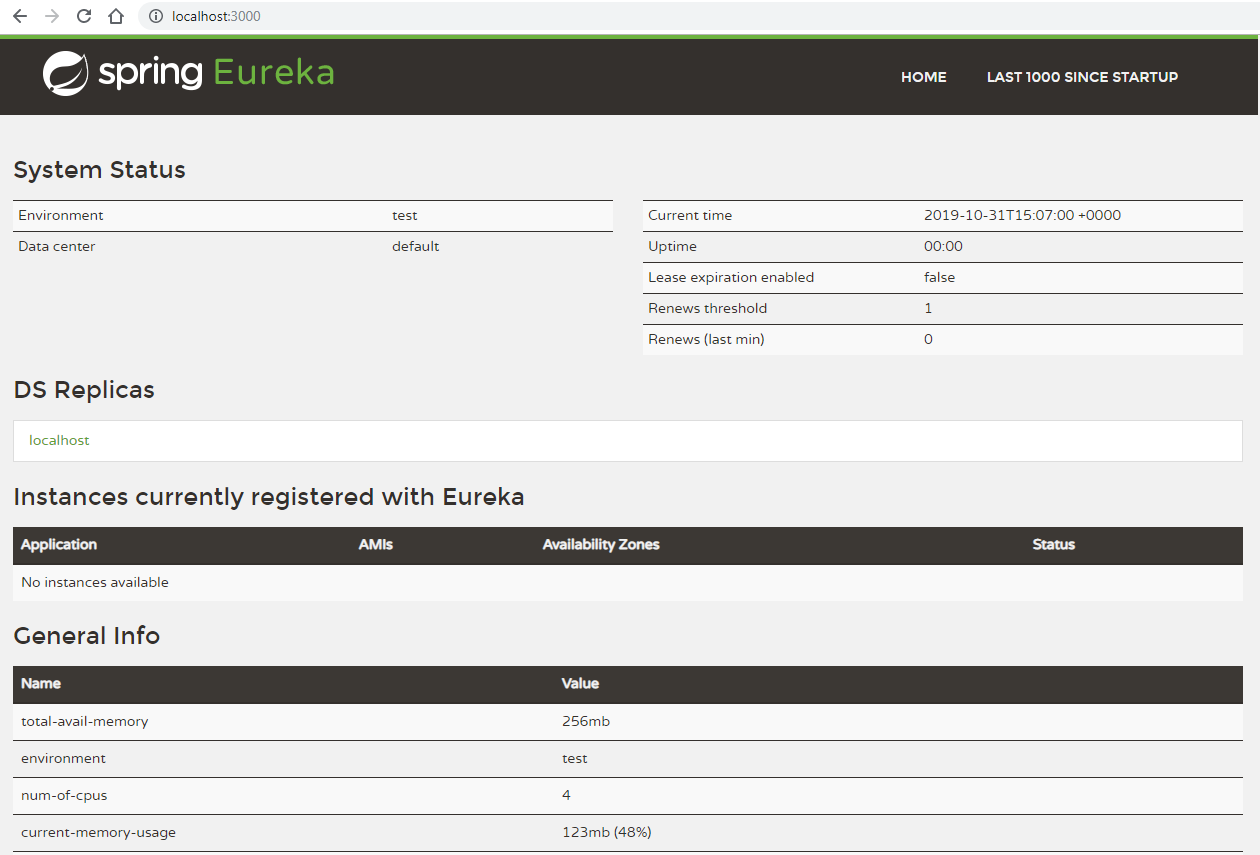Select the Availability Zones column header

coord(601,545)
